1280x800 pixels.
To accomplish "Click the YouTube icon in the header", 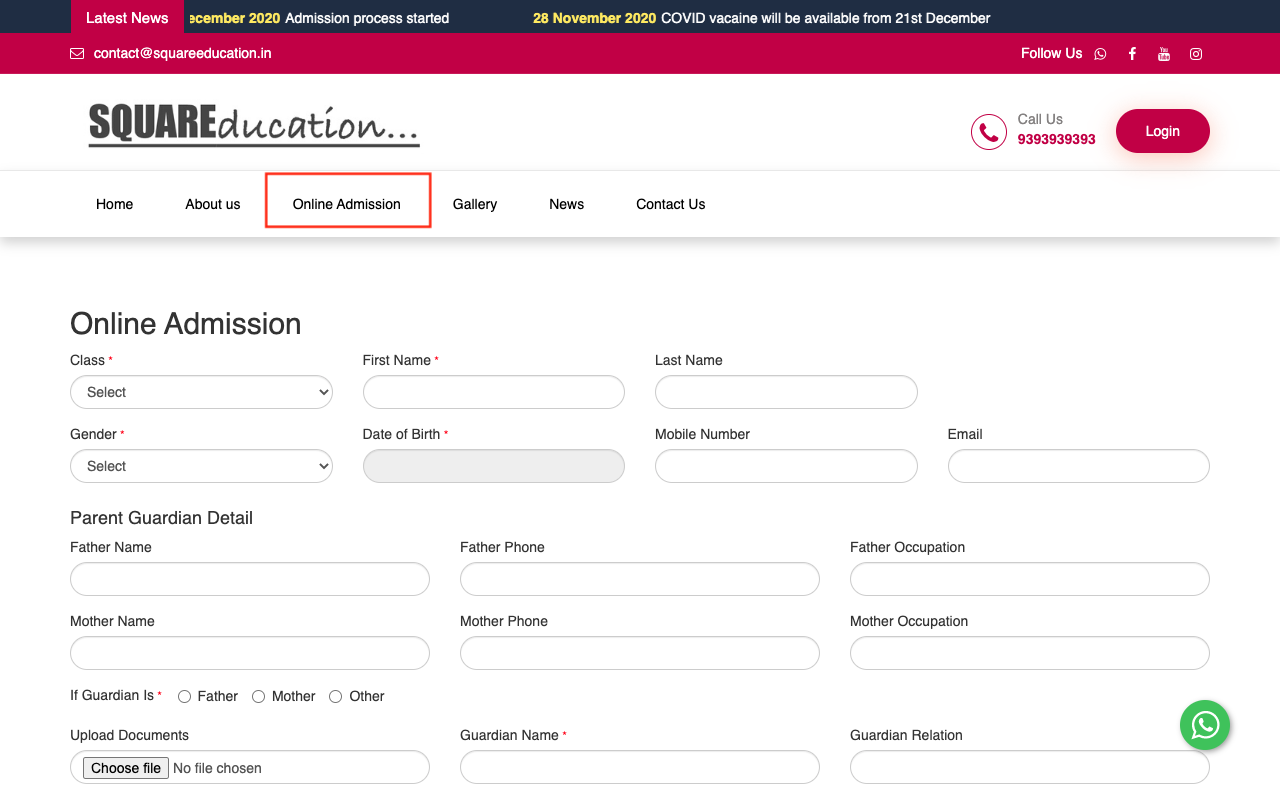I will click(x=1164, y=54).
